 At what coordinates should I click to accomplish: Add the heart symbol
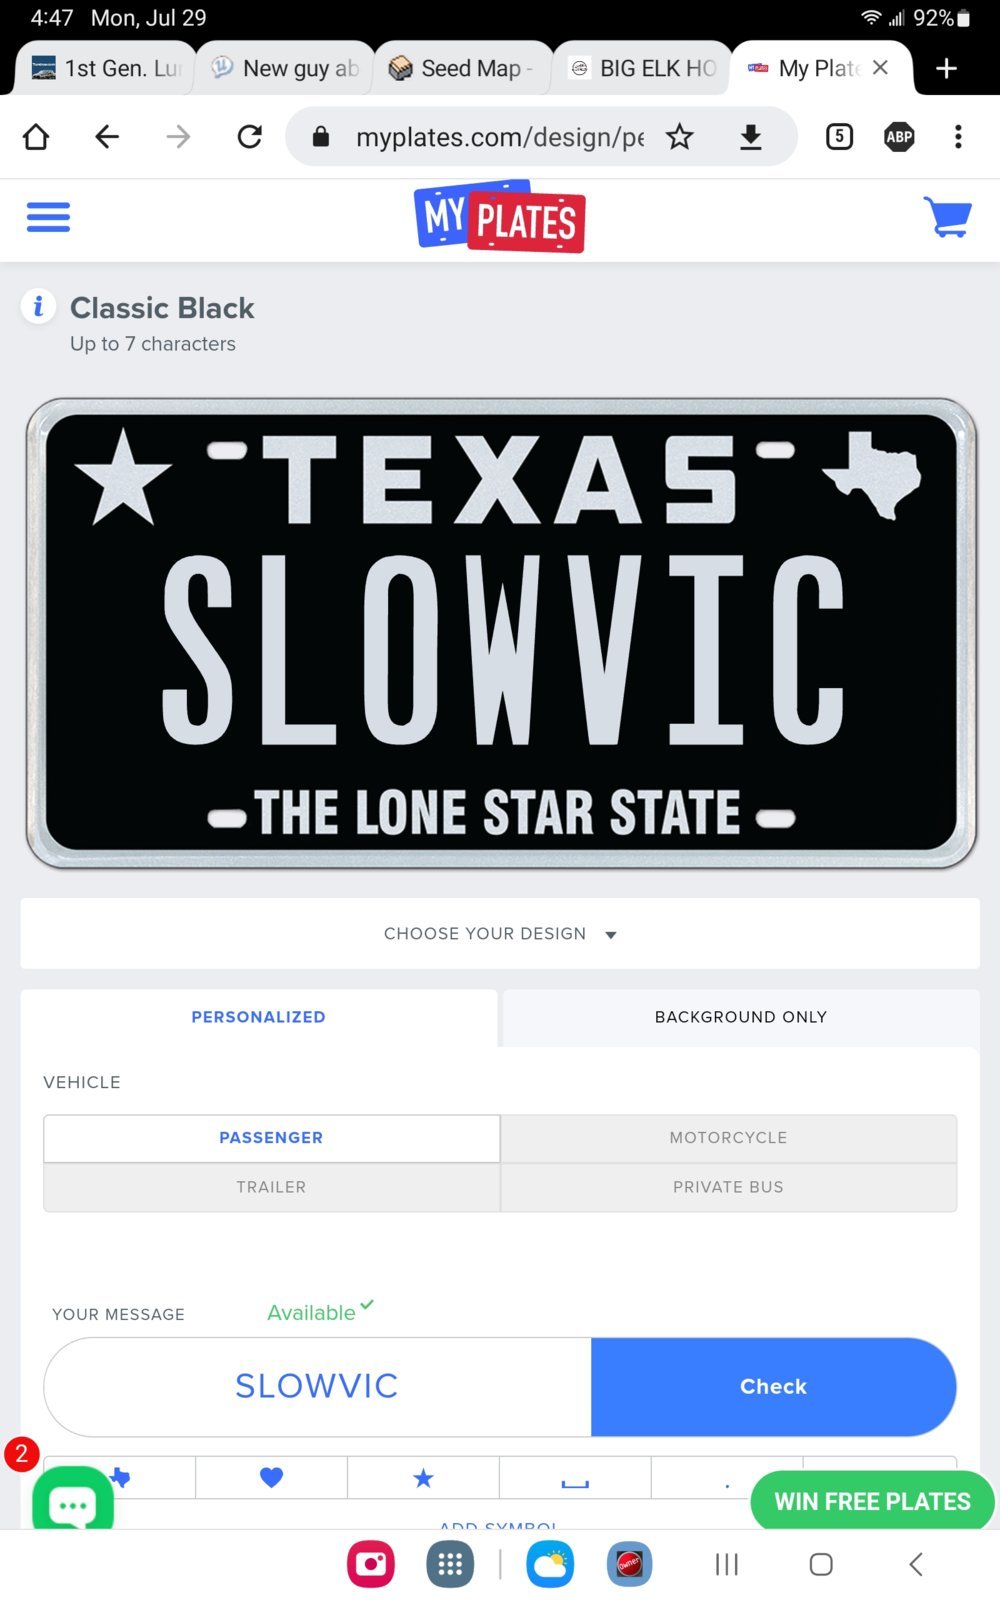pyautogui.click(x=271, y=1477)
